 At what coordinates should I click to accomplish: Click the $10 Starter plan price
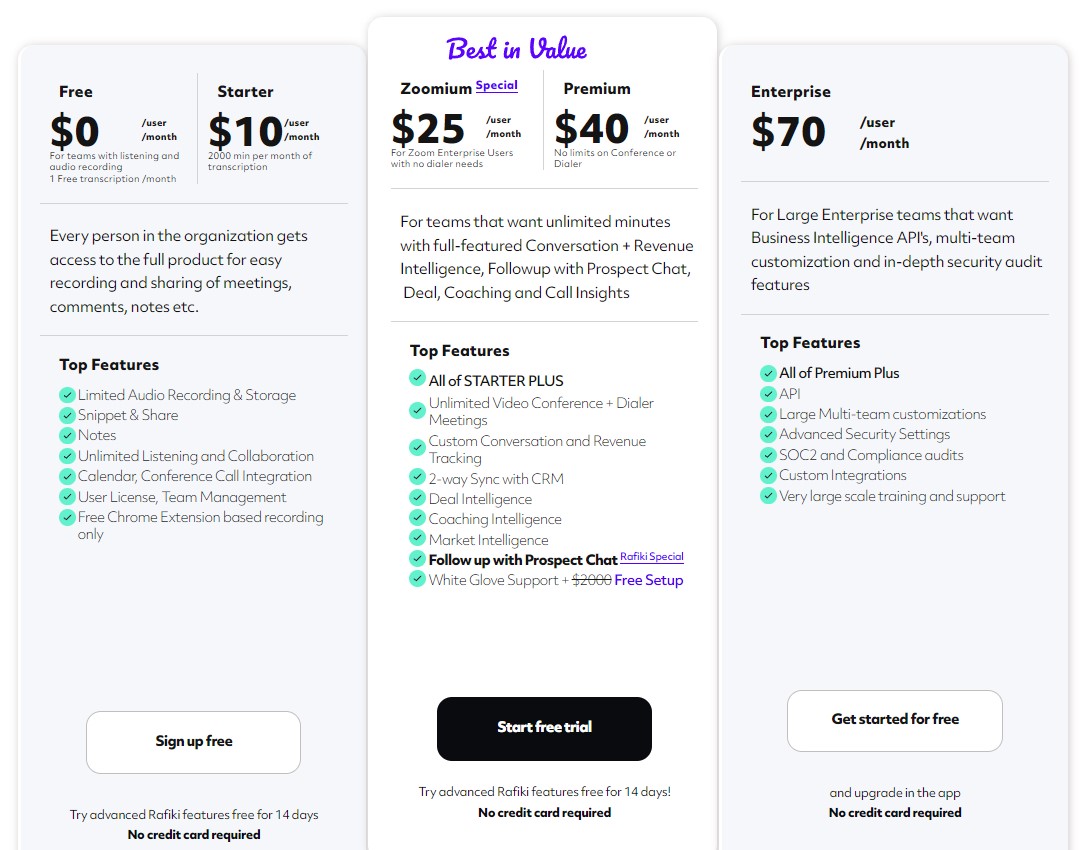click(246, 132)
